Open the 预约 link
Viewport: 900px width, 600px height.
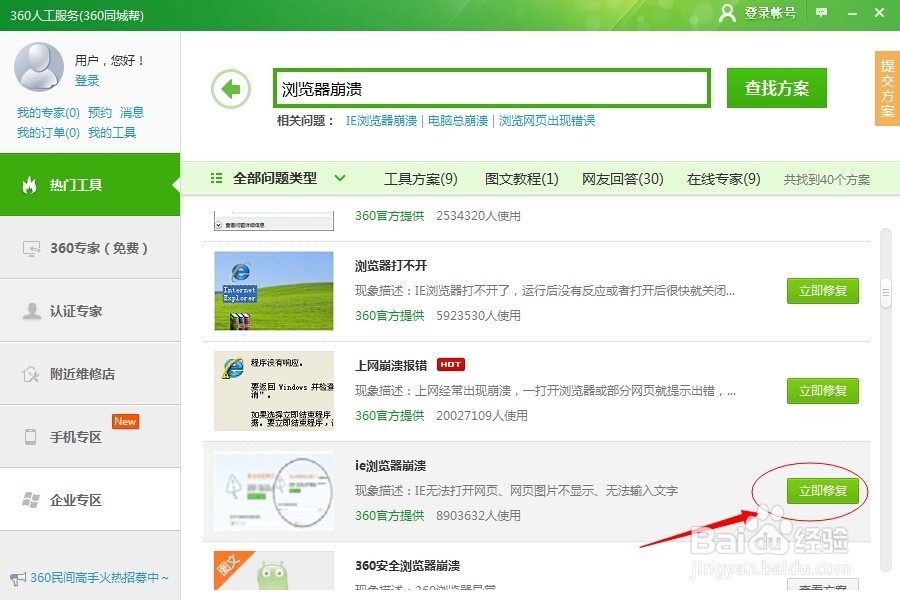click(x=100, y=113)
